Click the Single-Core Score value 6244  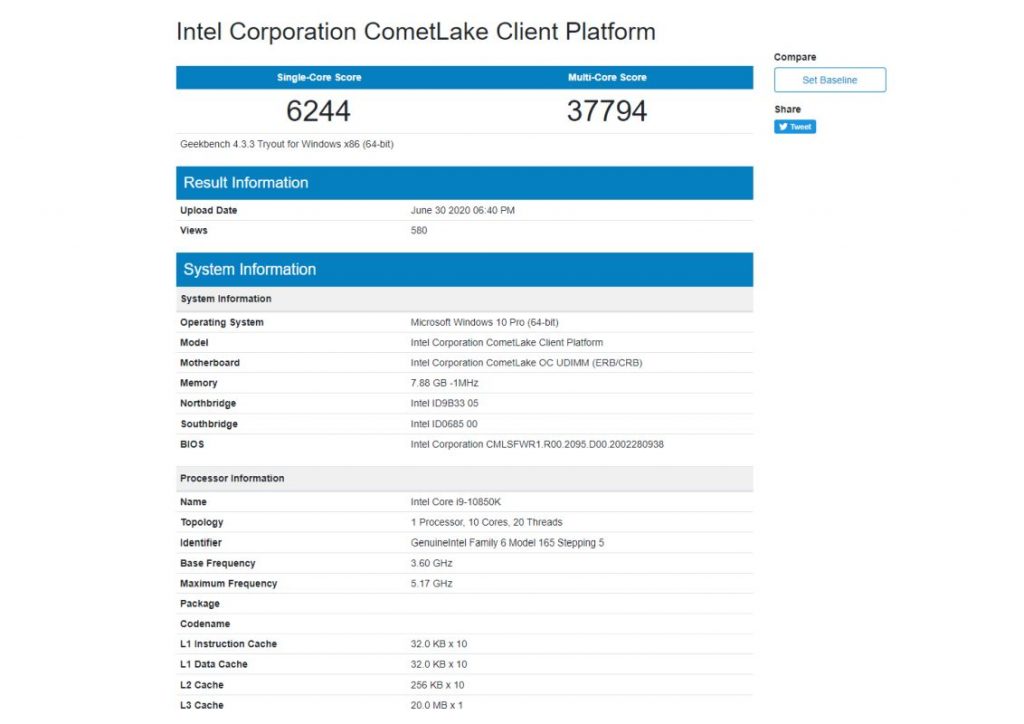point(319,110)
